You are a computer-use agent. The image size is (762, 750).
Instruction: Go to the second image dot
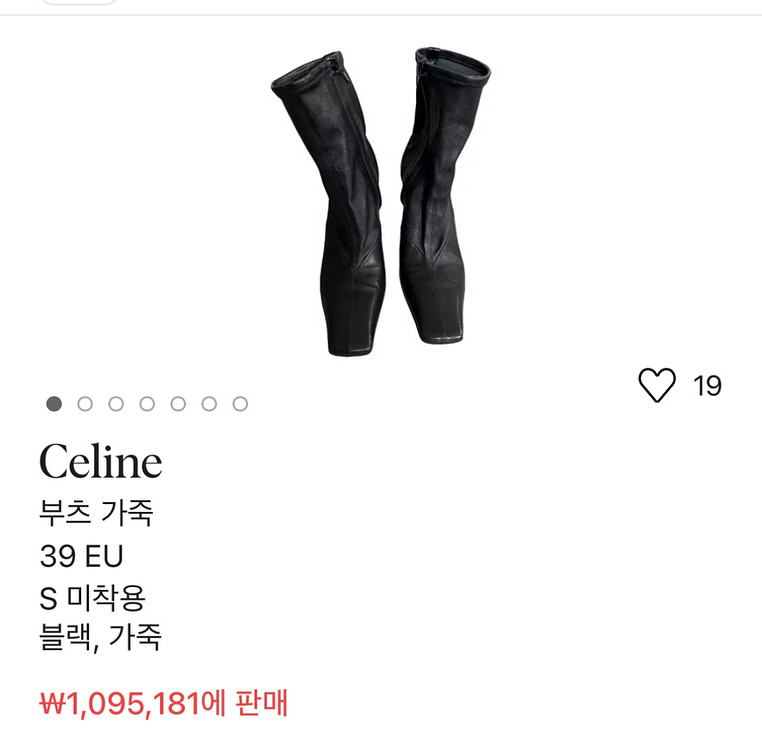(85, 403)
